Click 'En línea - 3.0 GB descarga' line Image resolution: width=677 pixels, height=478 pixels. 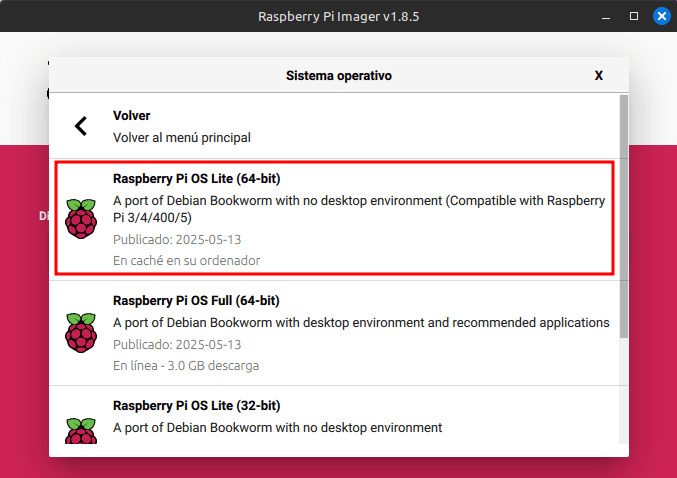pyautogui.click(x=186, y=366)
